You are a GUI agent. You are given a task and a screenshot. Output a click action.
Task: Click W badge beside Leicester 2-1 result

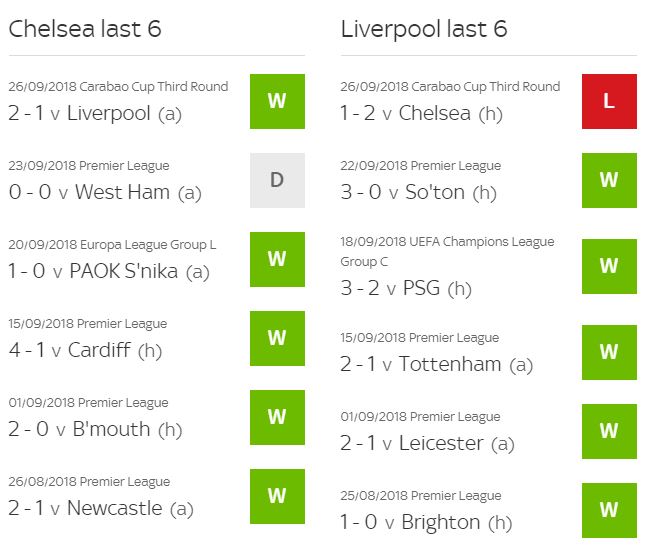point(609,431)
